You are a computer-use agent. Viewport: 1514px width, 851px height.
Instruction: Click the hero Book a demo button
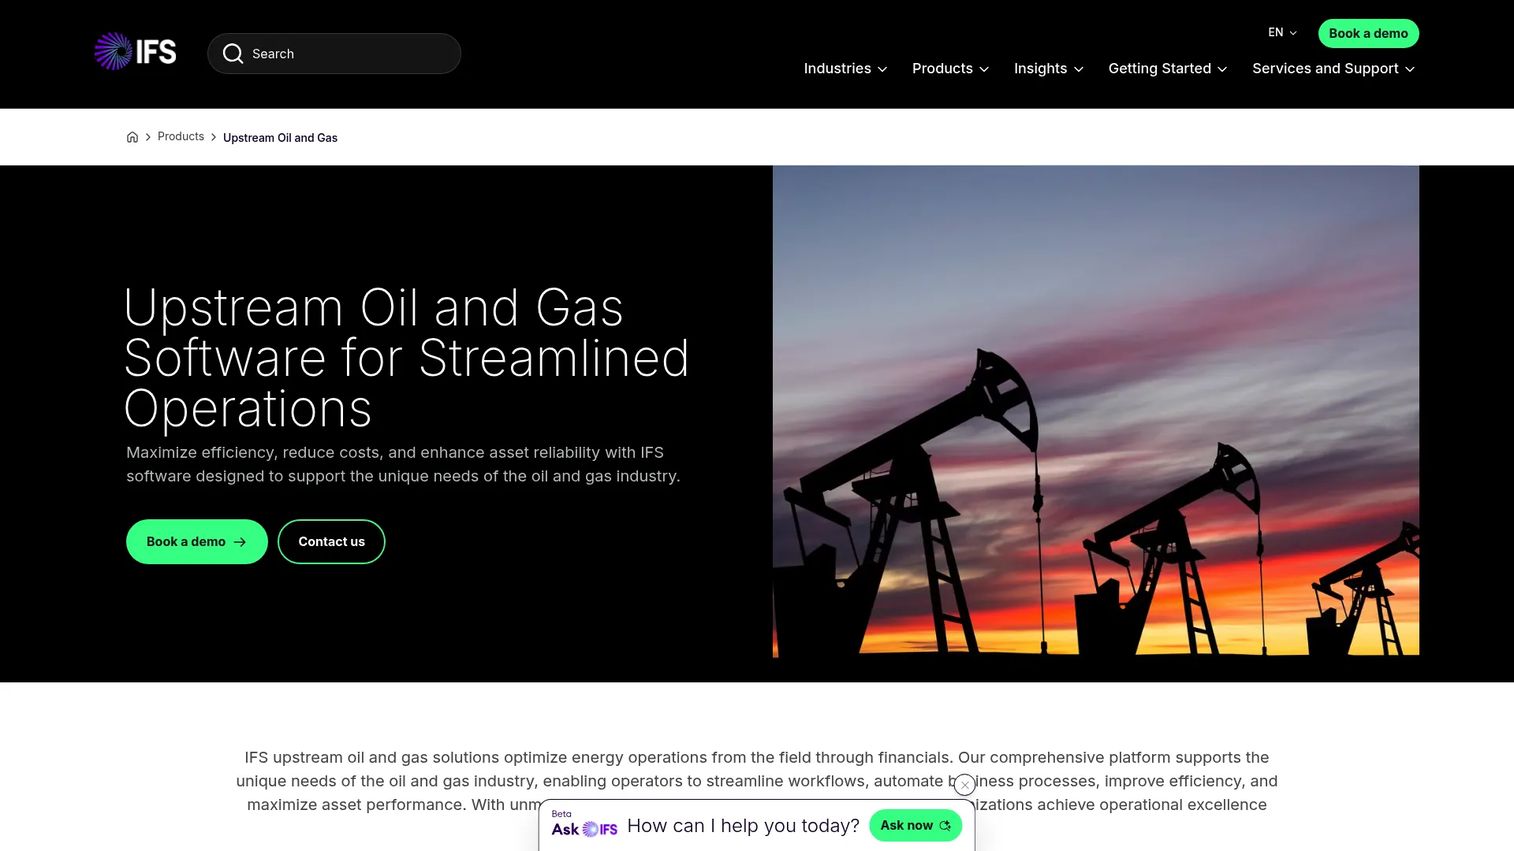197,542
